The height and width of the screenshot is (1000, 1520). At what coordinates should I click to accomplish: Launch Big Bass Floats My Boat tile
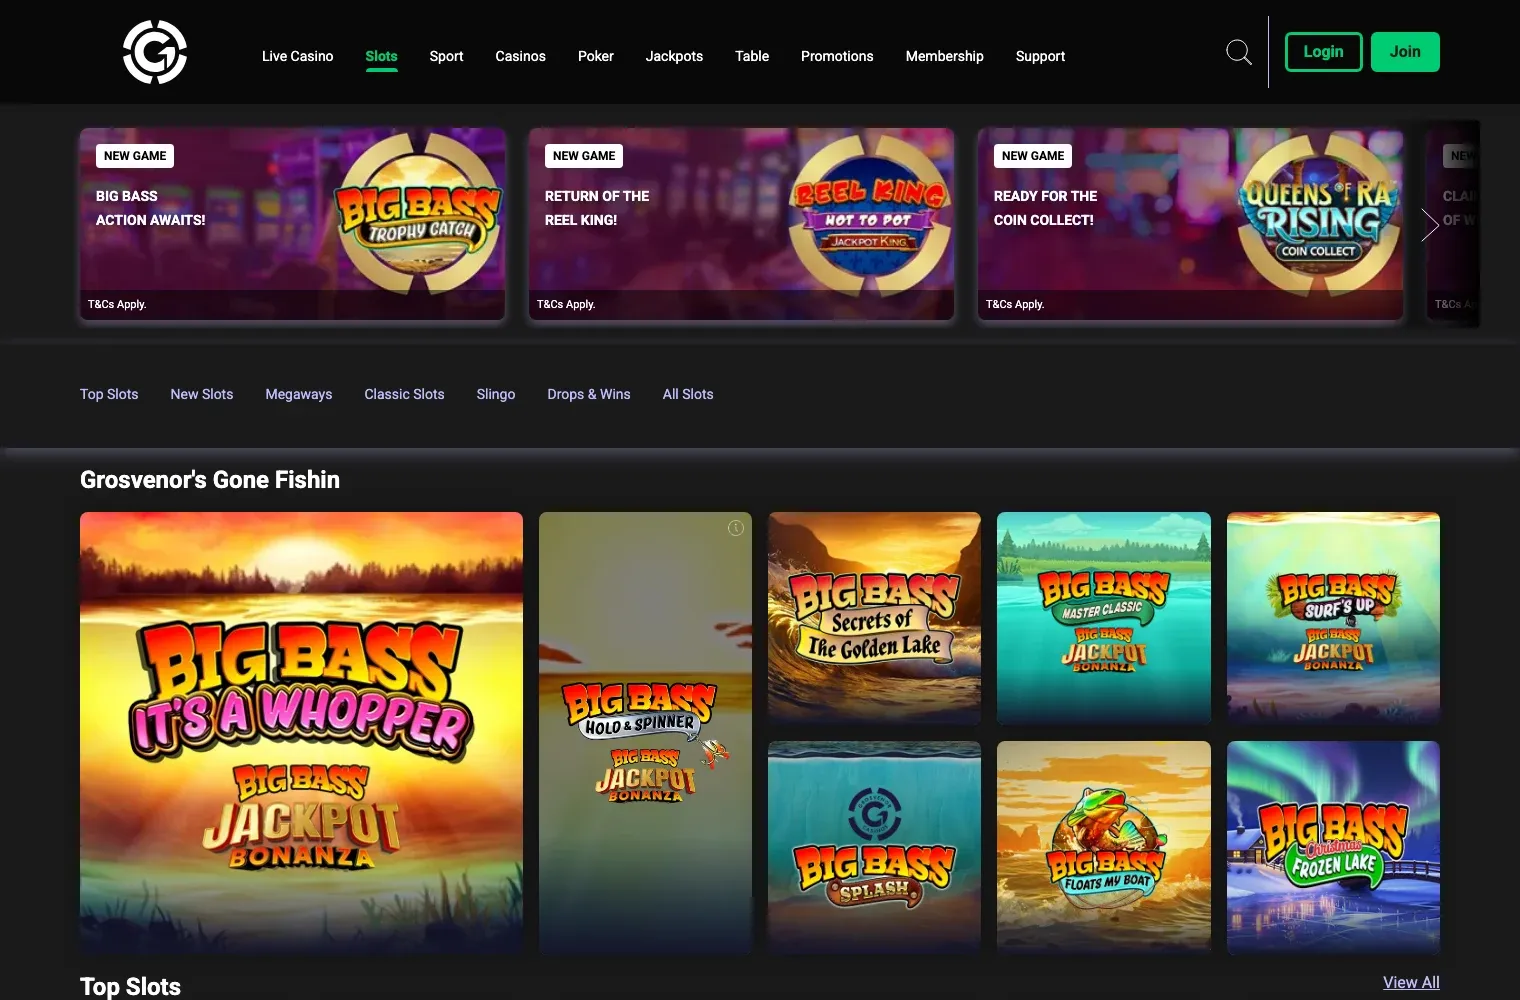[1103, 846]
